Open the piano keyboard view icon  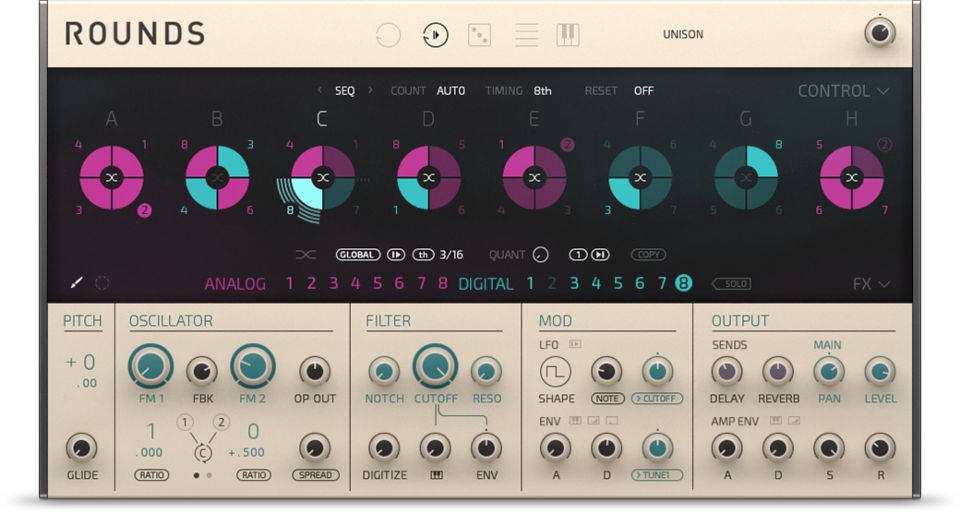[x=567, y=35]
